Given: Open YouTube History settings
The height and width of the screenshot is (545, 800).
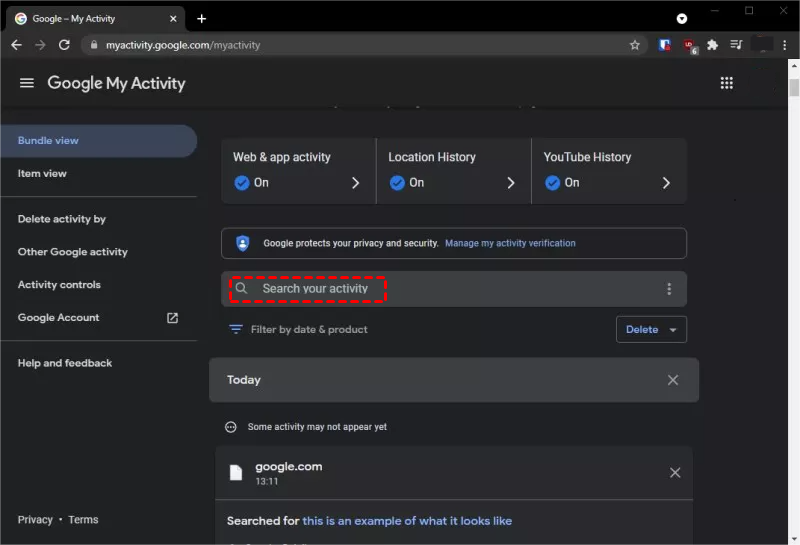Looking at the screenshot, I should point(608,171).
